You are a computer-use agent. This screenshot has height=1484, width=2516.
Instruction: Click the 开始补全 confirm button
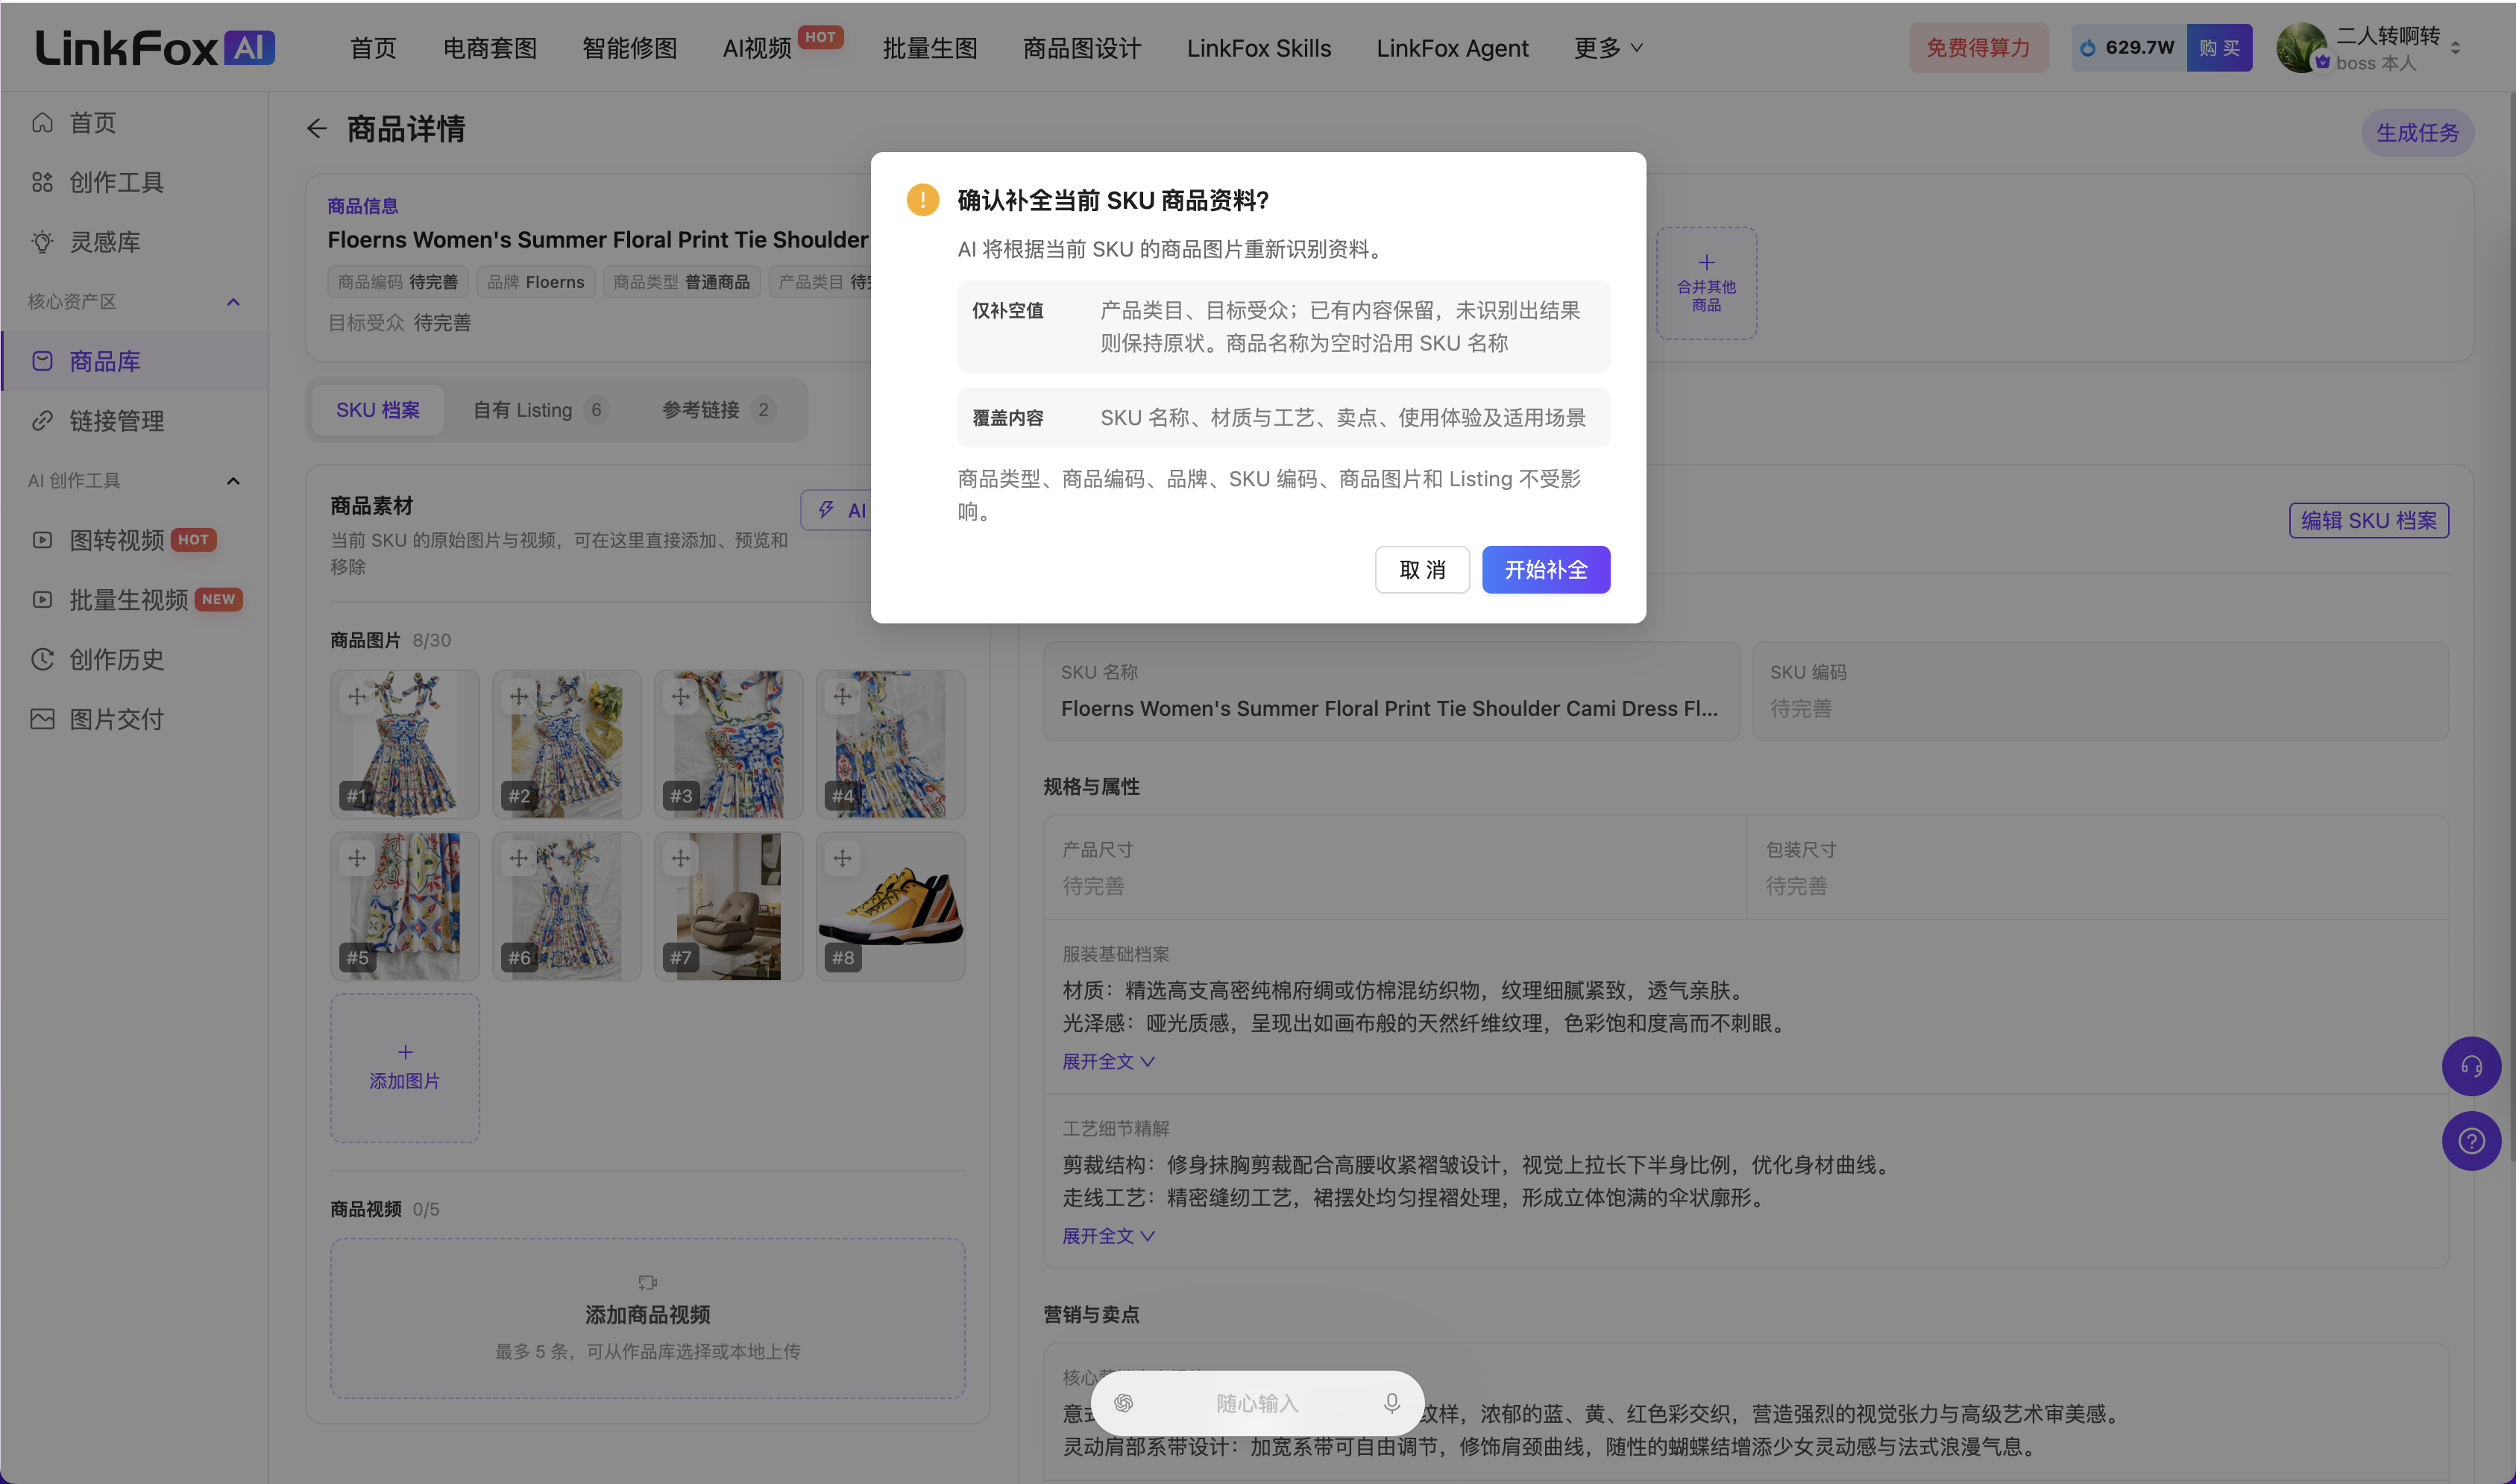click(x=1545, y=569)
